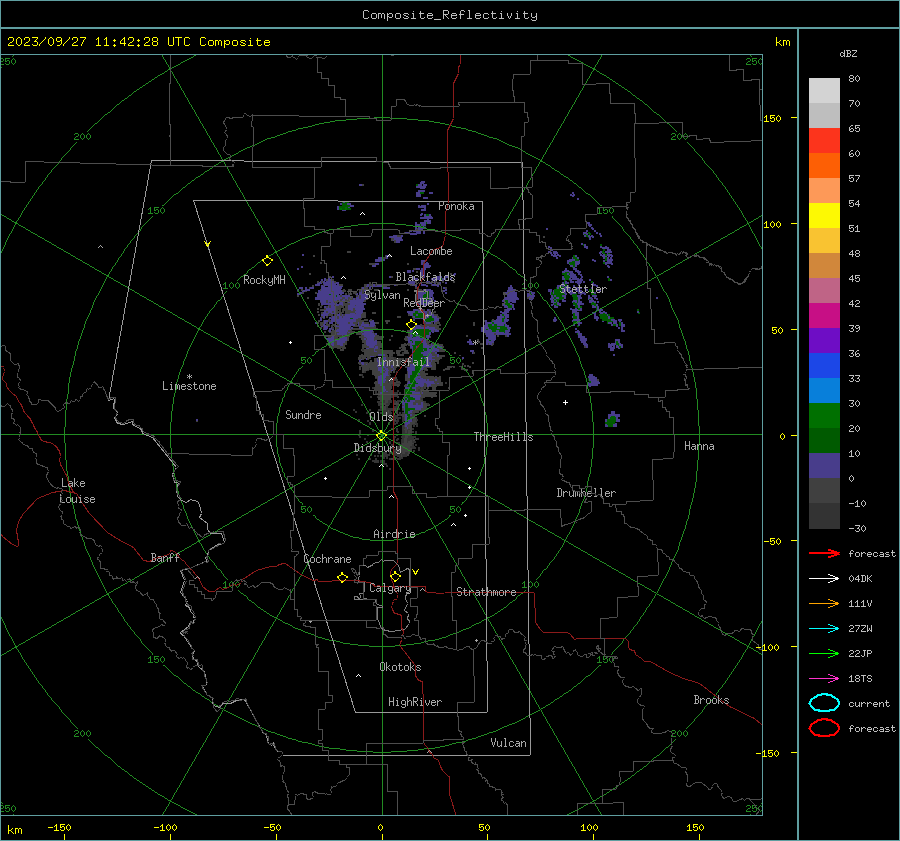This screenshot has width=900, height=841.
Task: Select the Airdrie label
Action: point(394,534)
